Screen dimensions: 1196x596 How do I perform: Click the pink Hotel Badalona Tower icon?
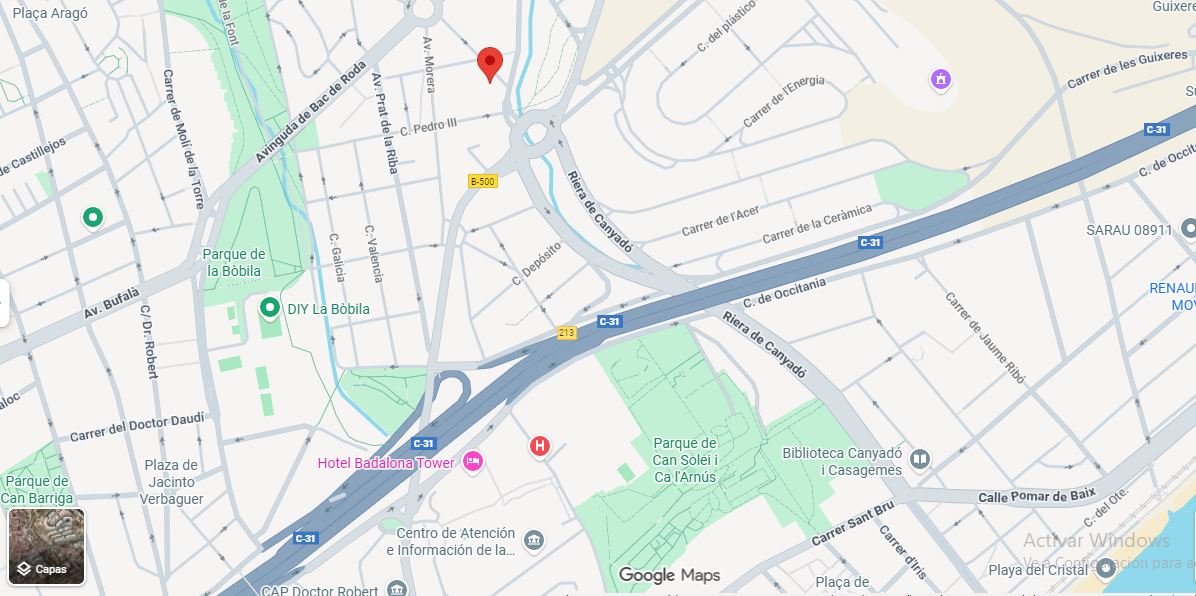pos(473,462)
